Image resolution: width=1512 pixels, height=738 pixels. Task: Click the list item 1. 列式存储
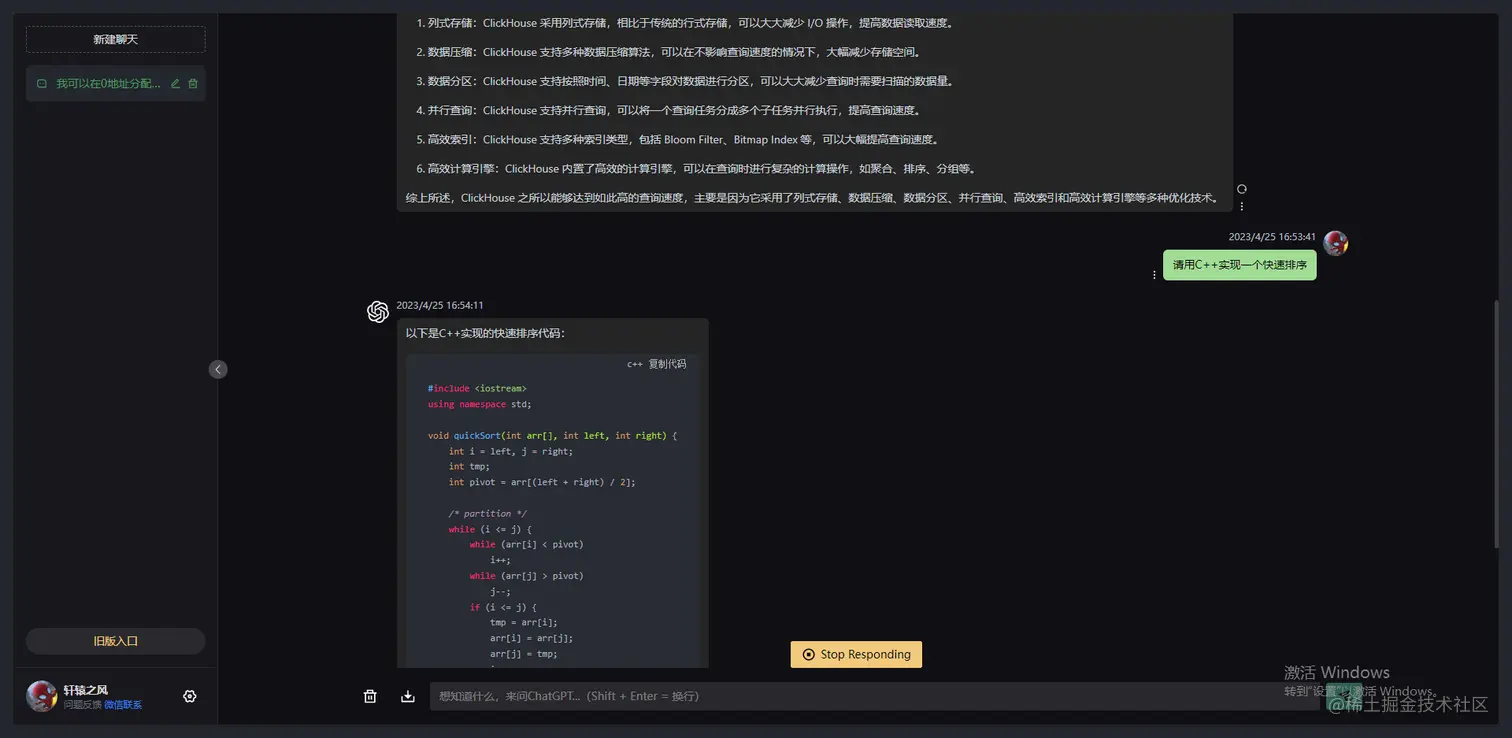tap(684, 22)
